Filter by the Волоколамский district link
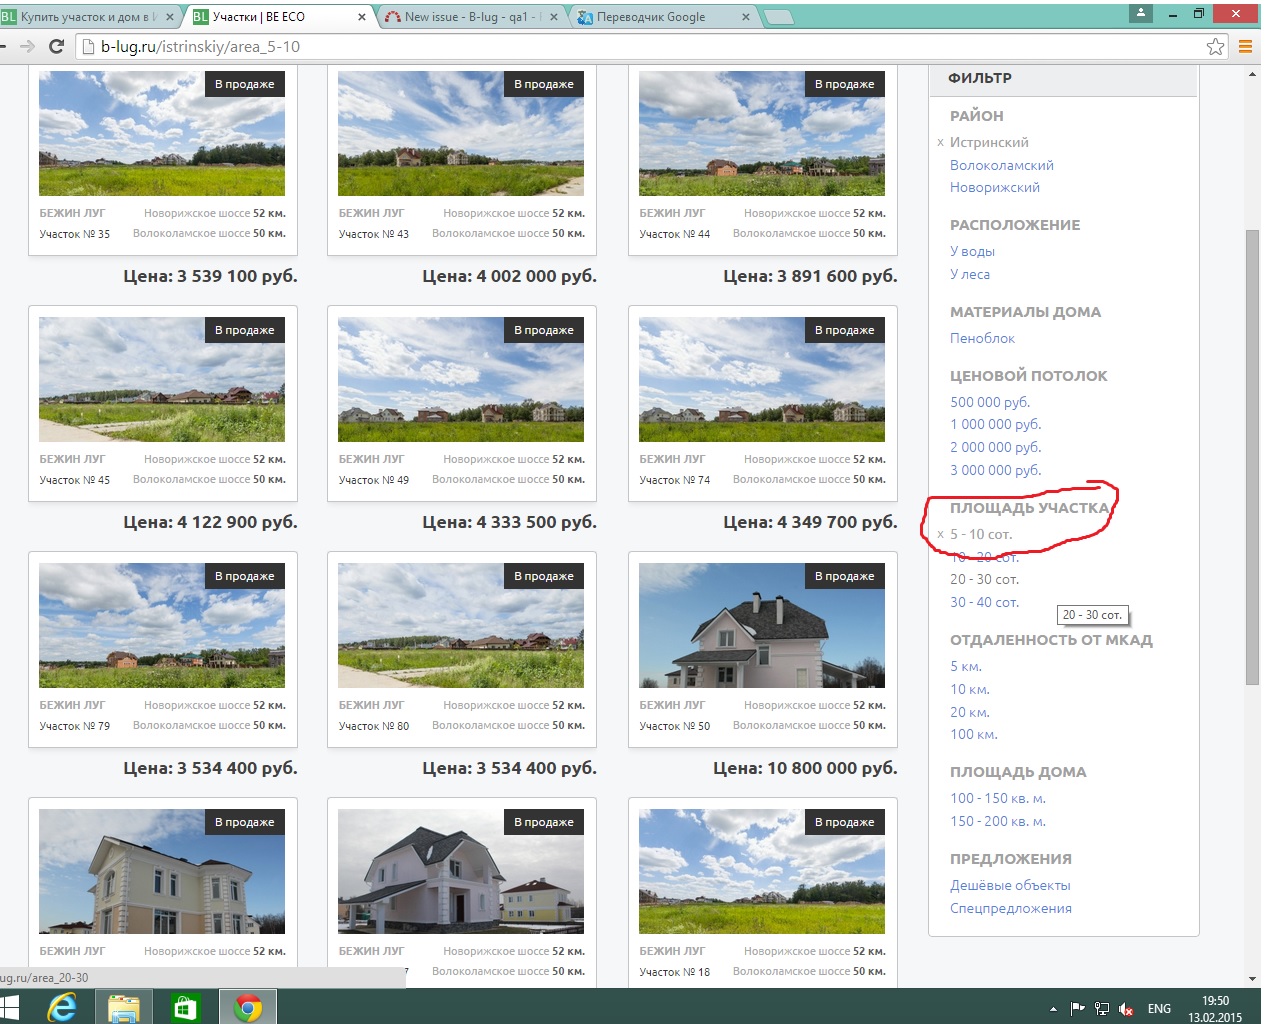The image size is (1280, 1024). (1001, 165)
